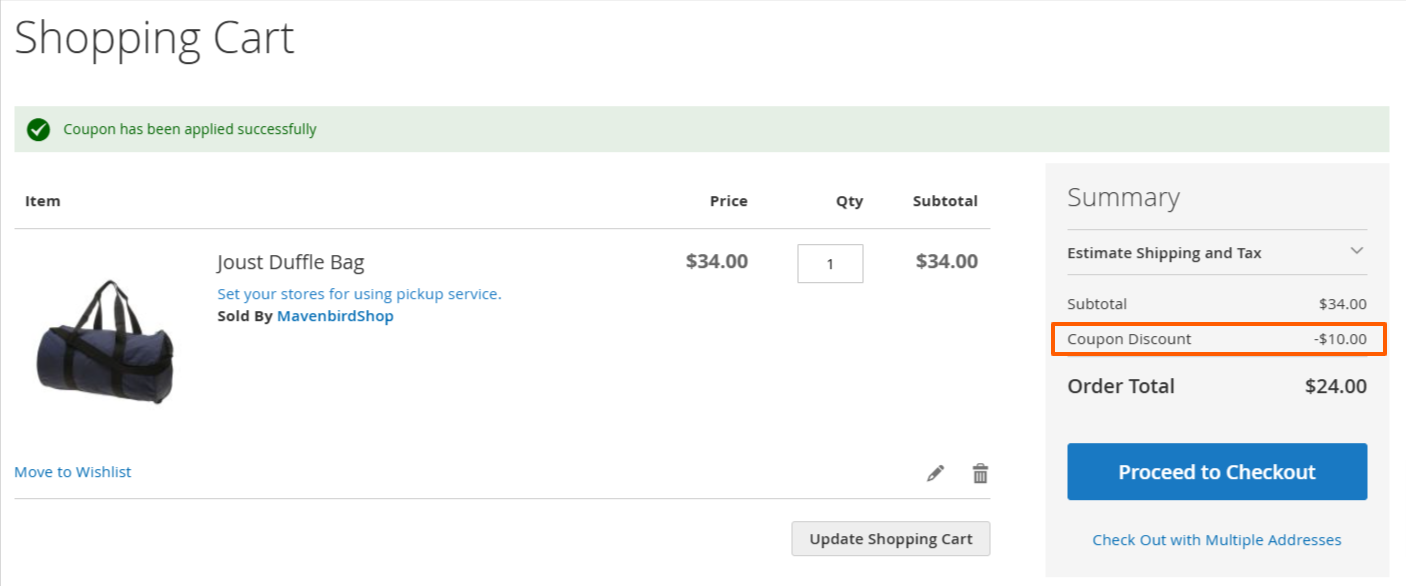Viewport: 1406px width, 586px height.
Task: Click the green success checkmark icon
Action: point(38,129)
